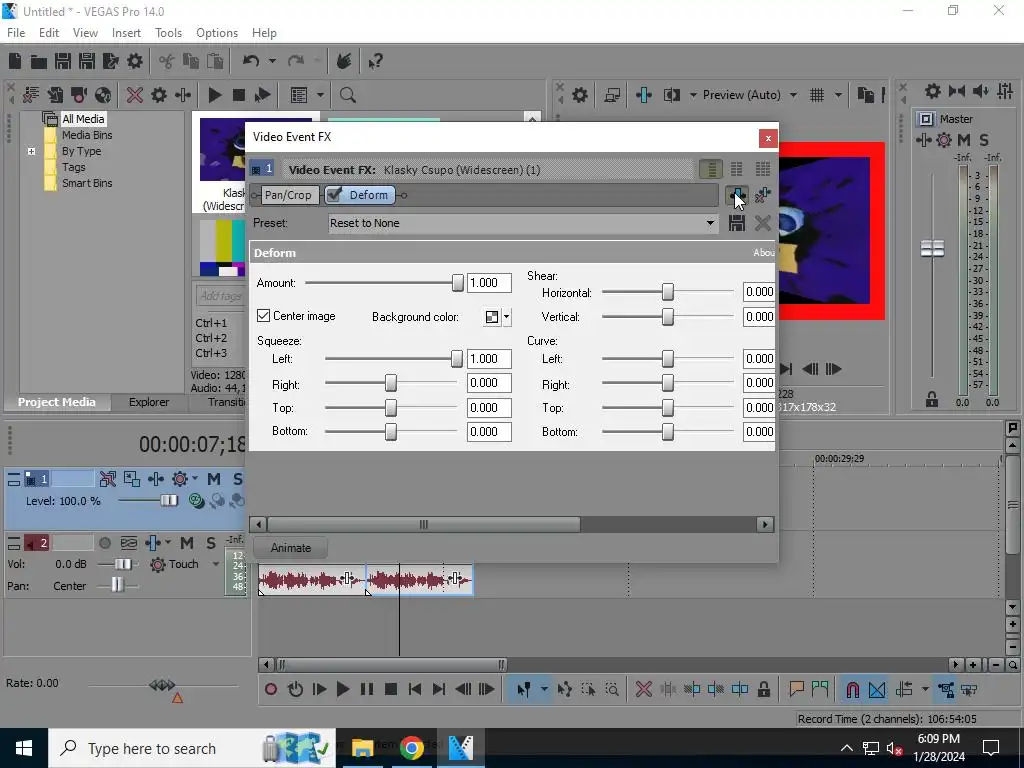Select the Pan/Crop chain button
1024x768 pixels.
click(288, 195)
